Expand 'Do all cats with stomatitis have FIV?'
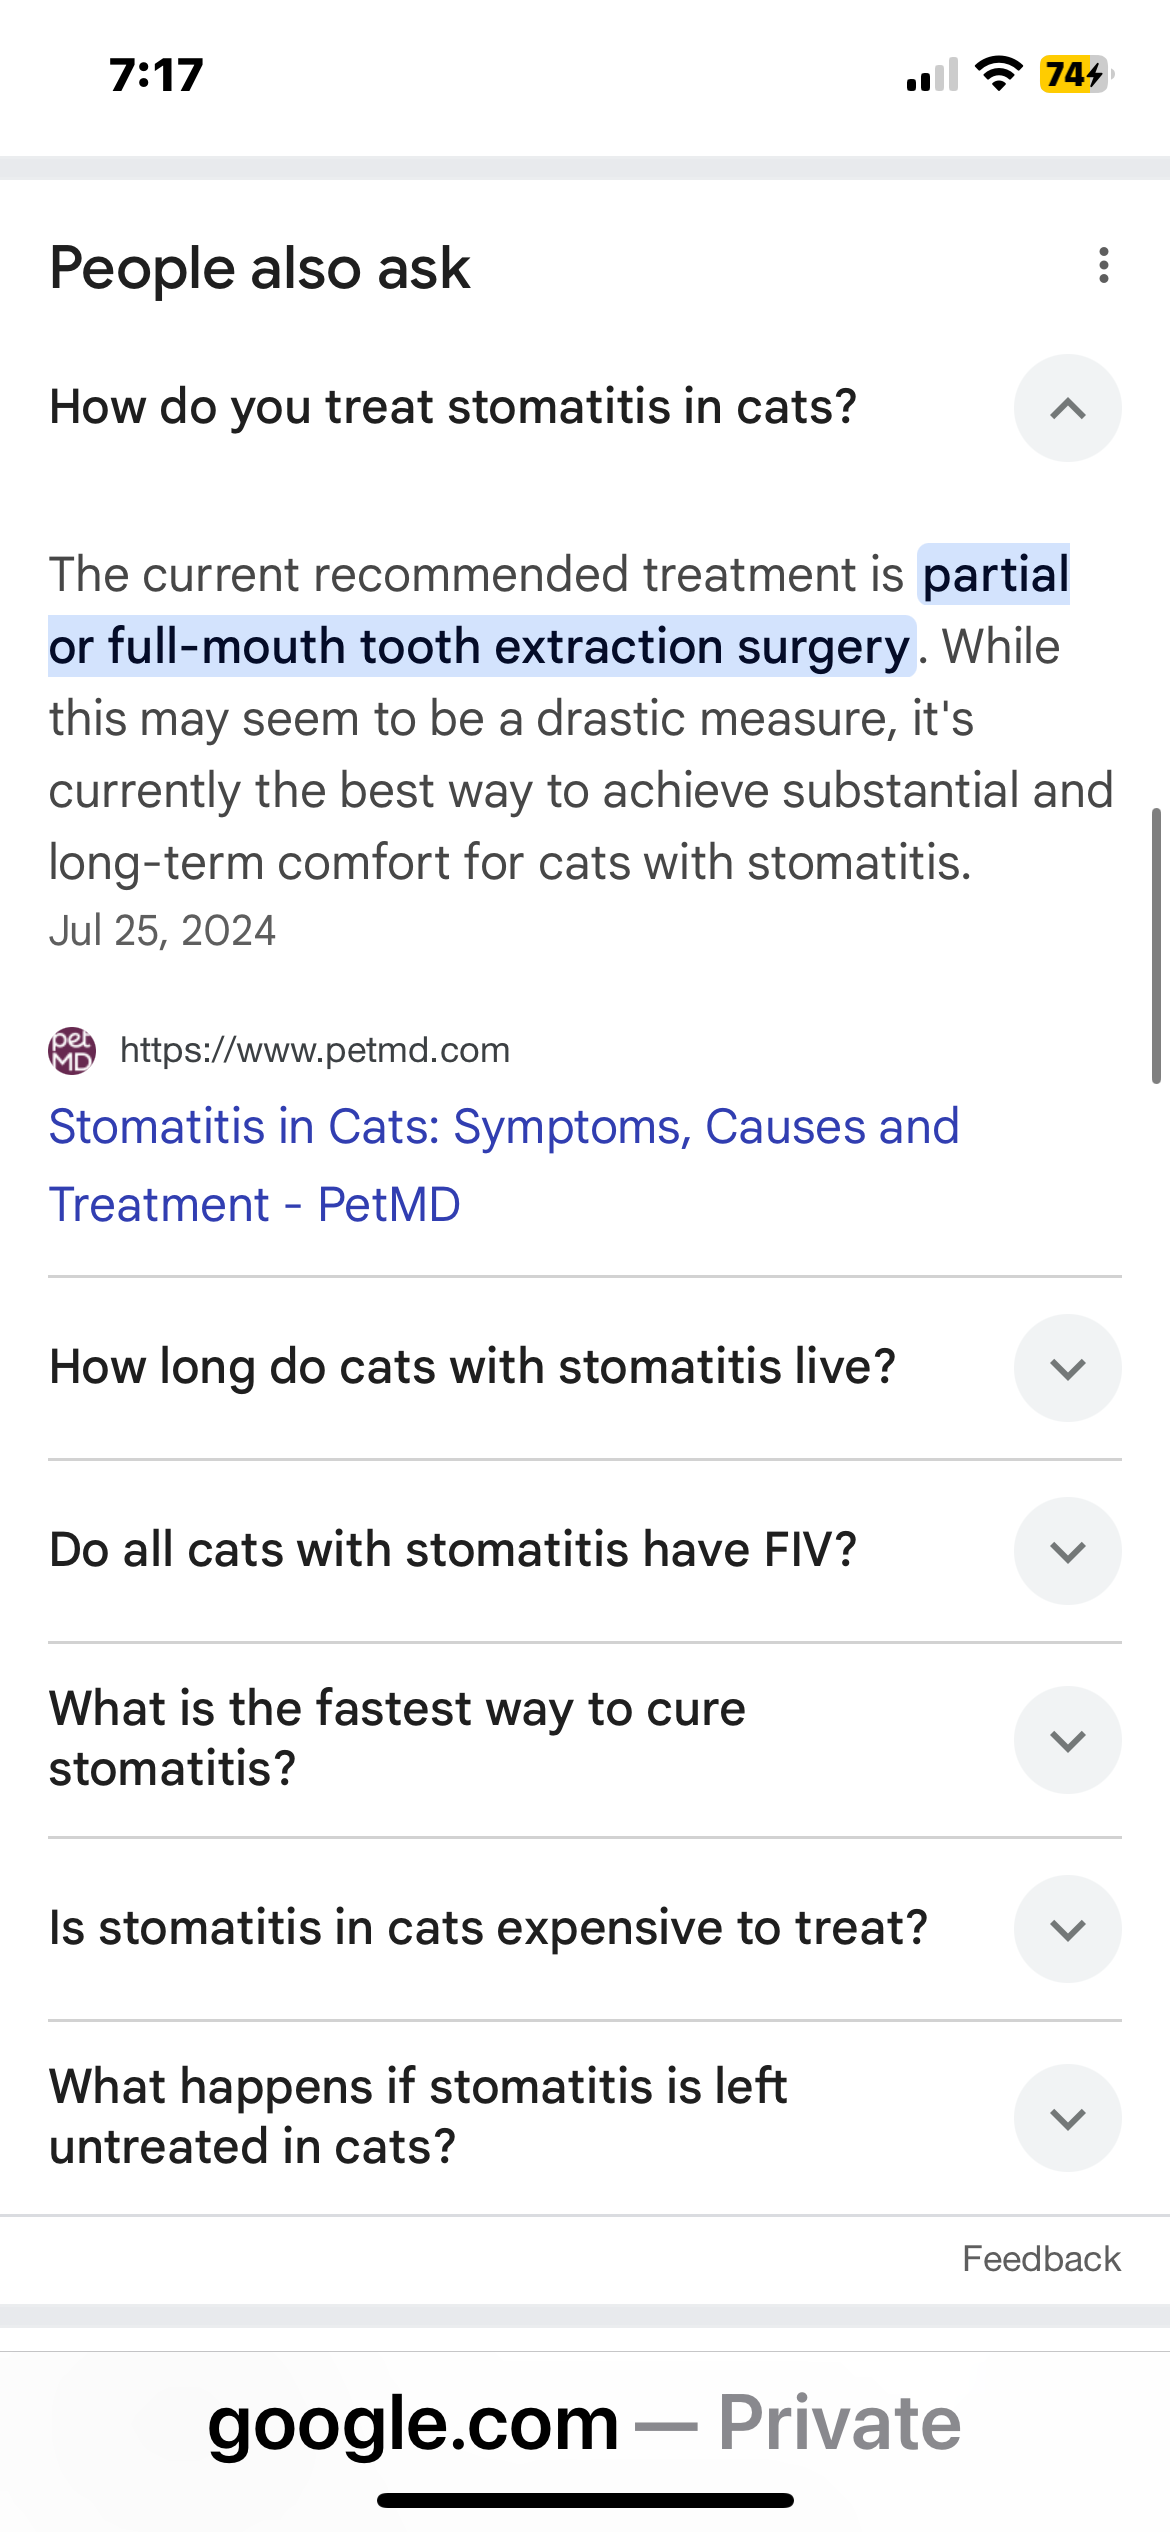Viewport: 1170px width, 2532px height. coord(1067,1551)
